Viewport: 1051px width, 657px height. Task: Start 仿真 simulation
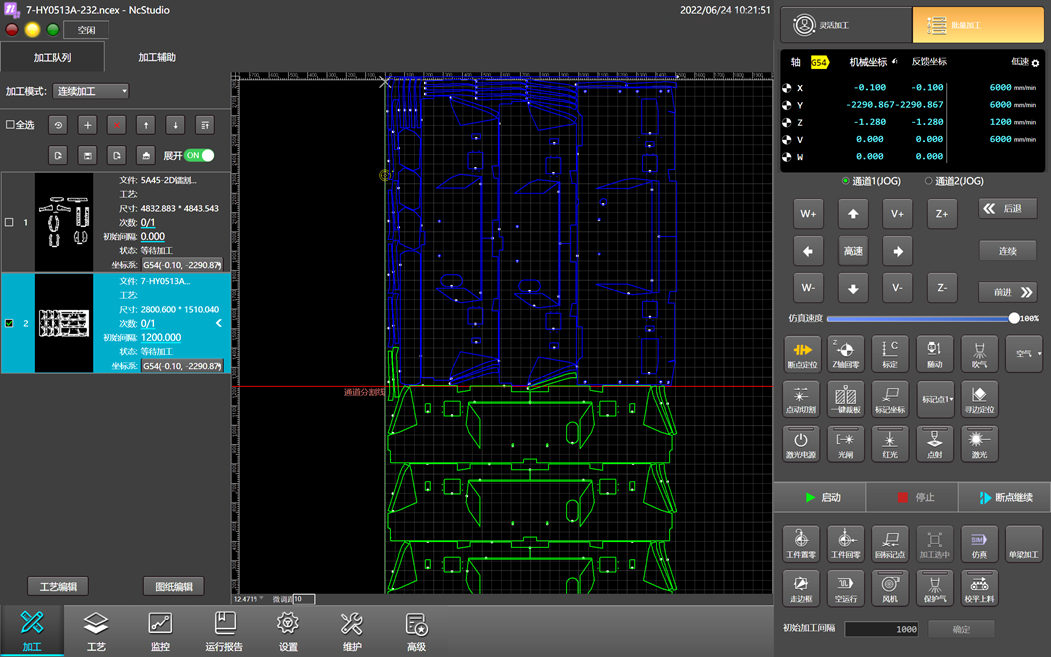978,543
